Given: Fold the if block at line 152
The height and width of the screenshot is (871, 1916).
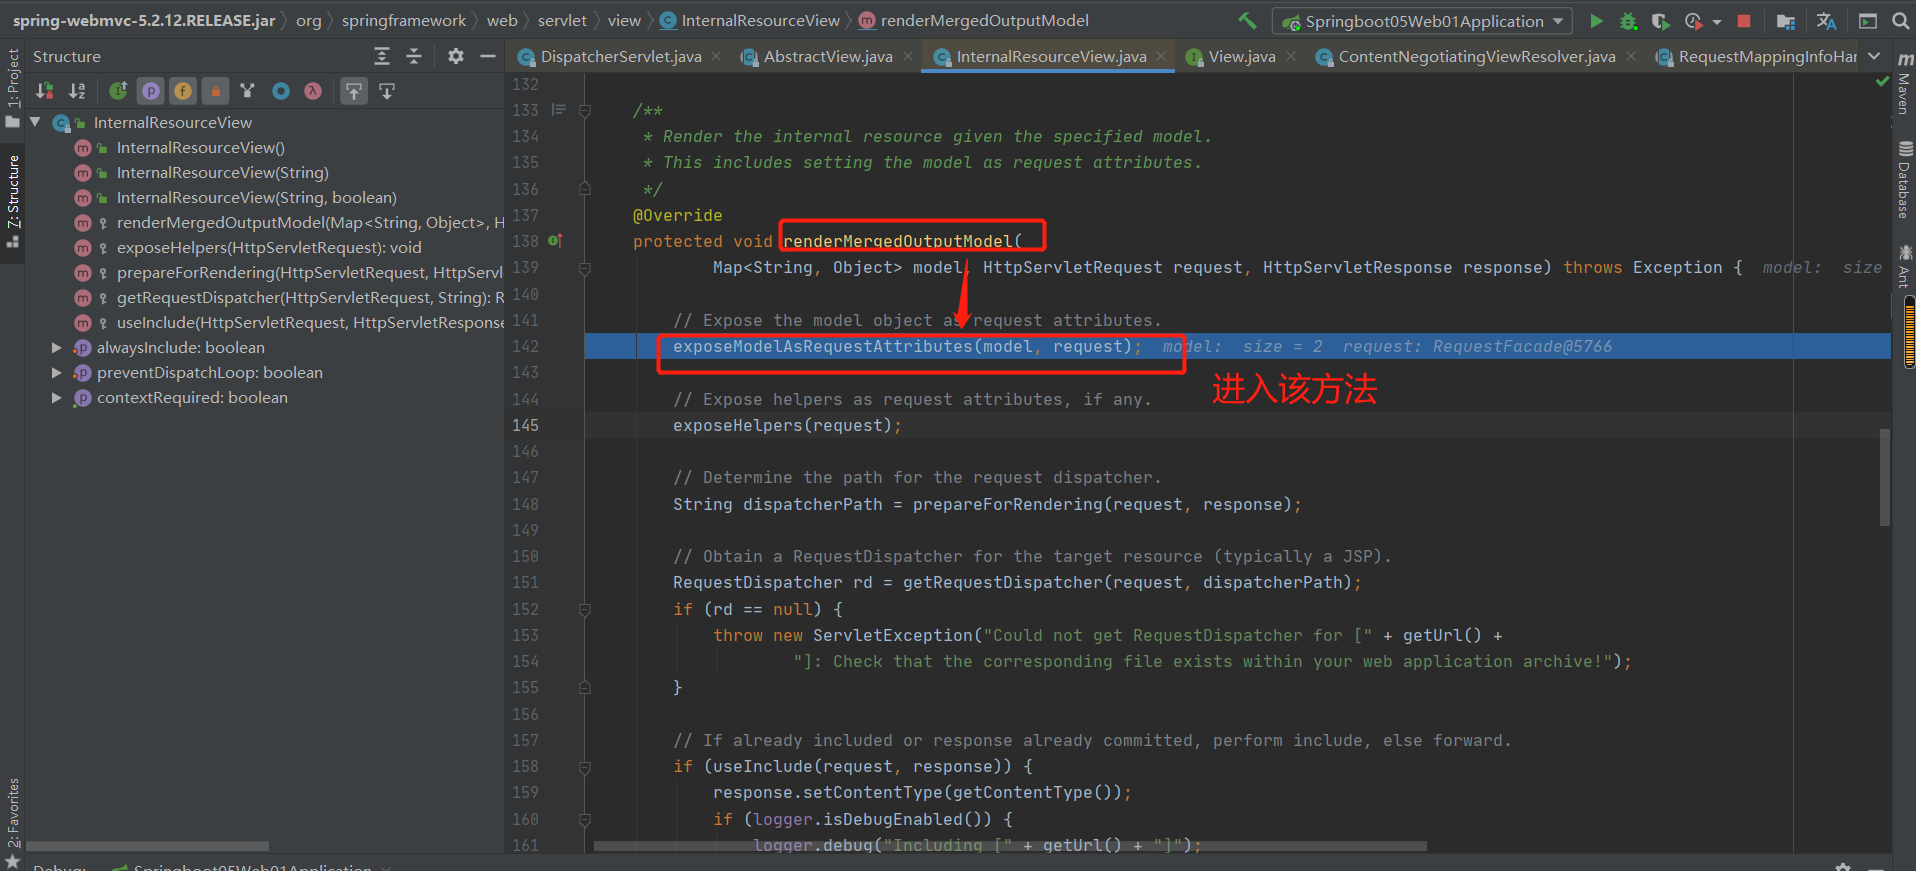Looking at the screenshot, I should pos(585,609).
